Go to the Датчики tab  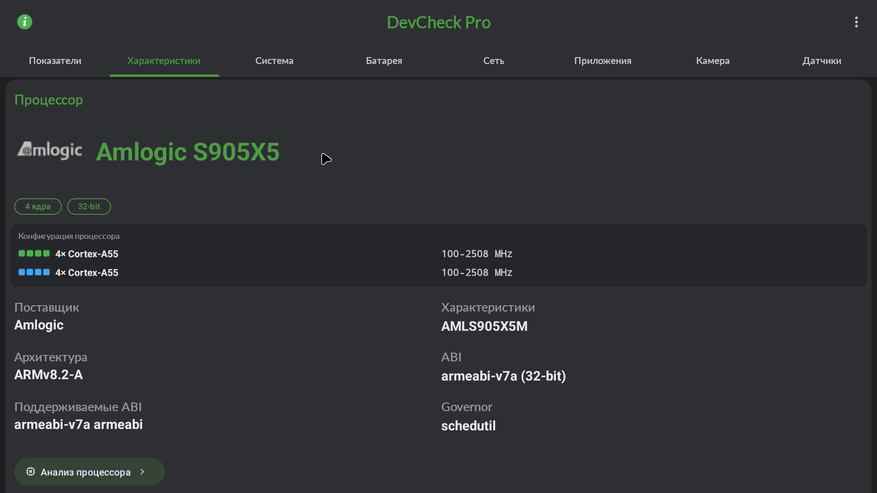822,60
